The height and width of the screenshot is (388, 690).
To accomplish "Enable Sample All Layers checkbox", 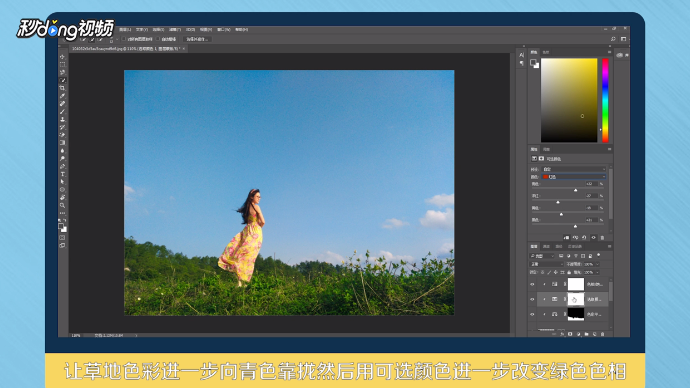I will (124, 39).
